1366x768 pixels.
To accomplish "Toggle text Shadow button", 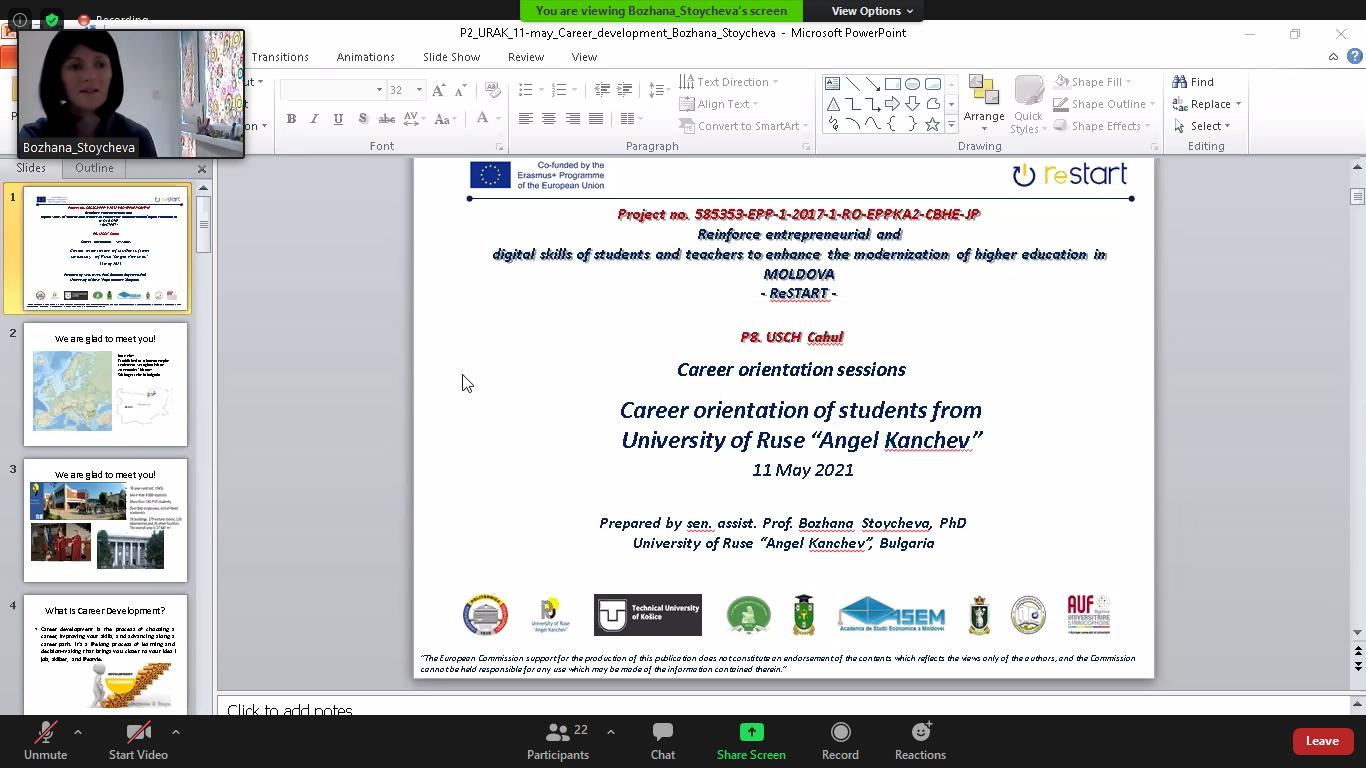I will click(x=362, y=119).
